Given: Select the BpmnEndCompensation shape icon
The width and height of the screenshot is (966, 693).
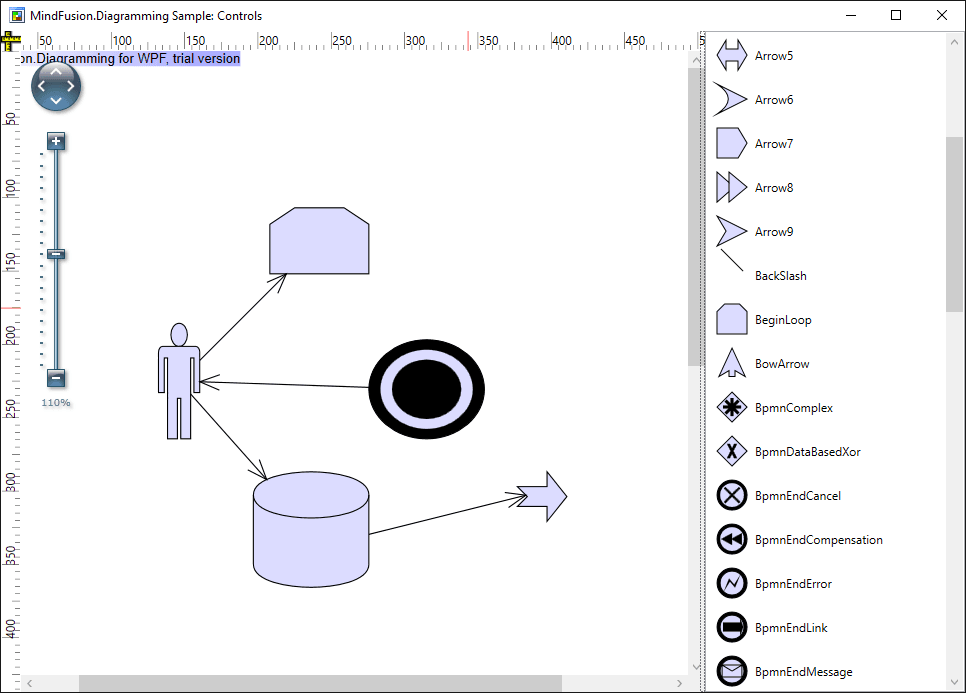Looking at the screenshot, I should [731, 540].
